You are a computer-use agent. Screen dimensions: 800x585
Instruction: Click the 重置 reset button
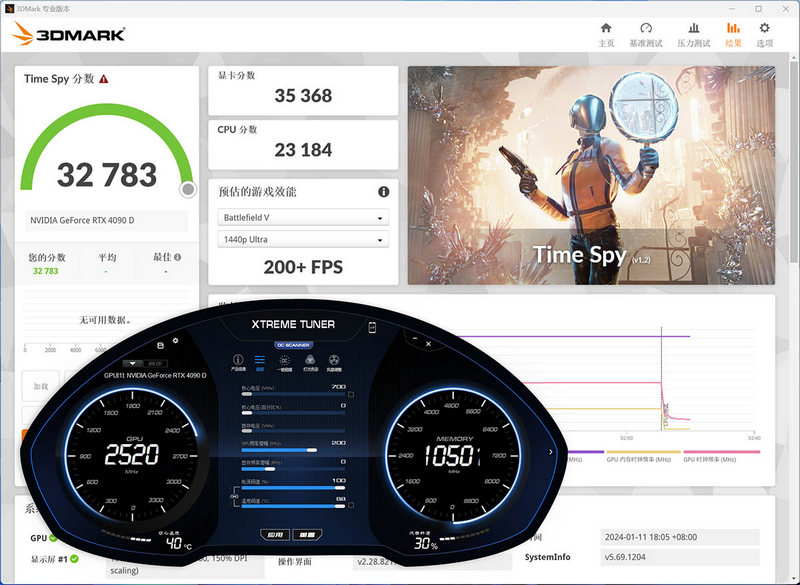click(308, 535)
